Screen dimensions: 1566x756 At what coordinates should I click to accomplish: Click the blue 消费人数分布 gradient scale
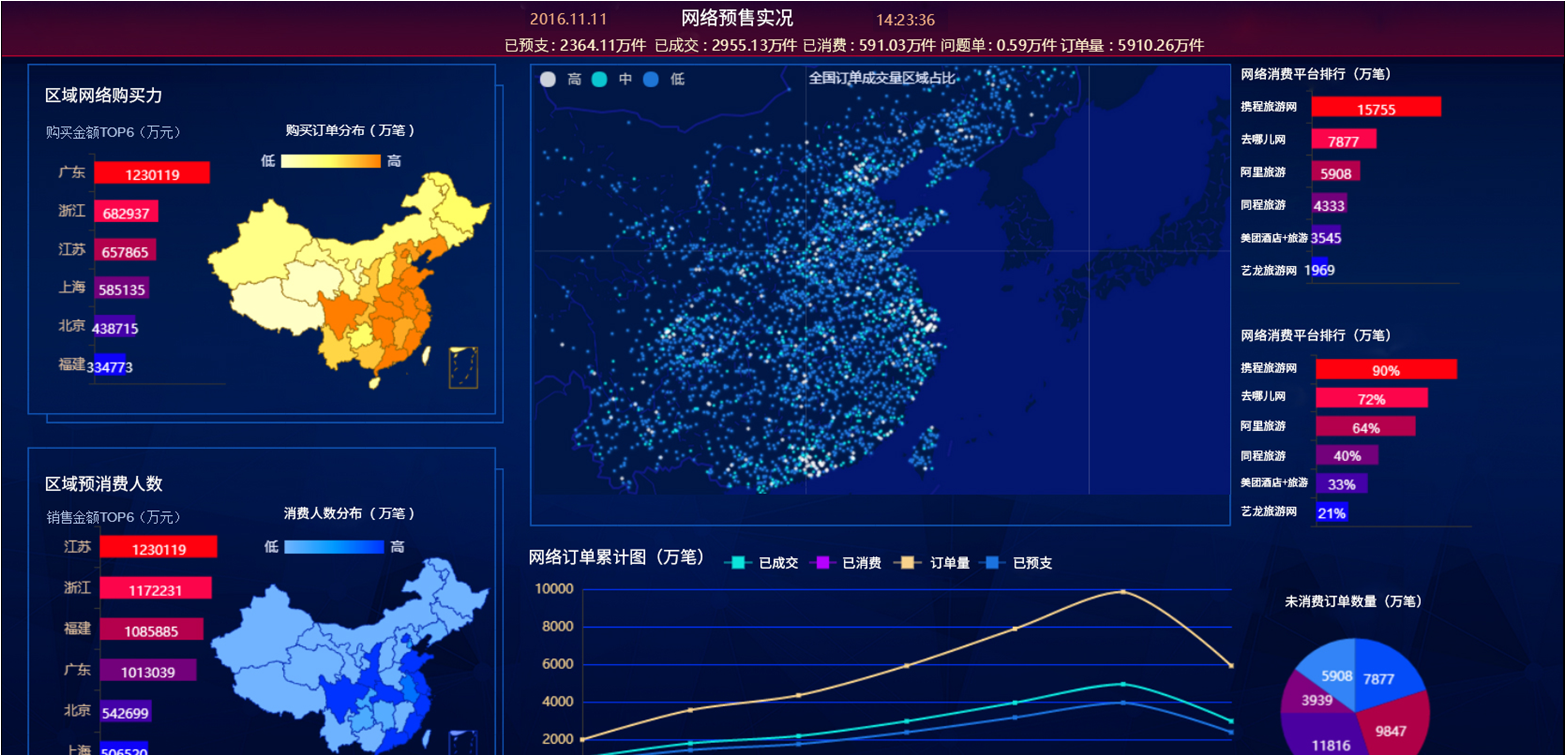tap(334, 547)
